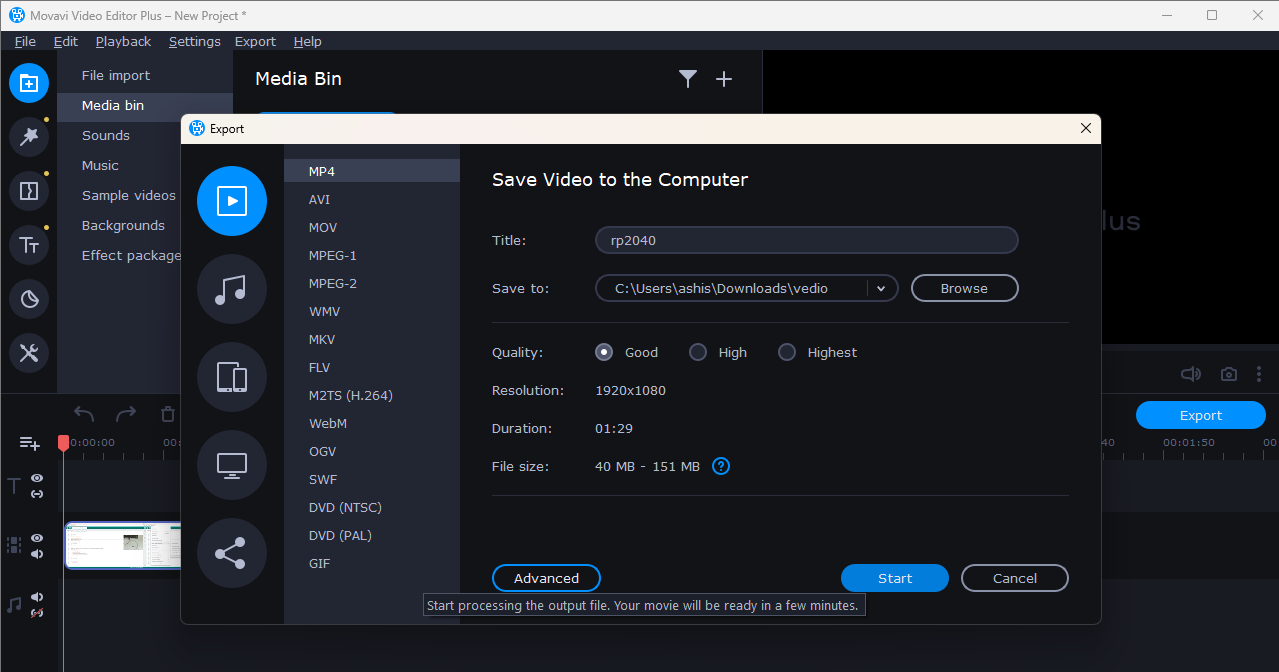Expand the Save to path dropdown

881,288
